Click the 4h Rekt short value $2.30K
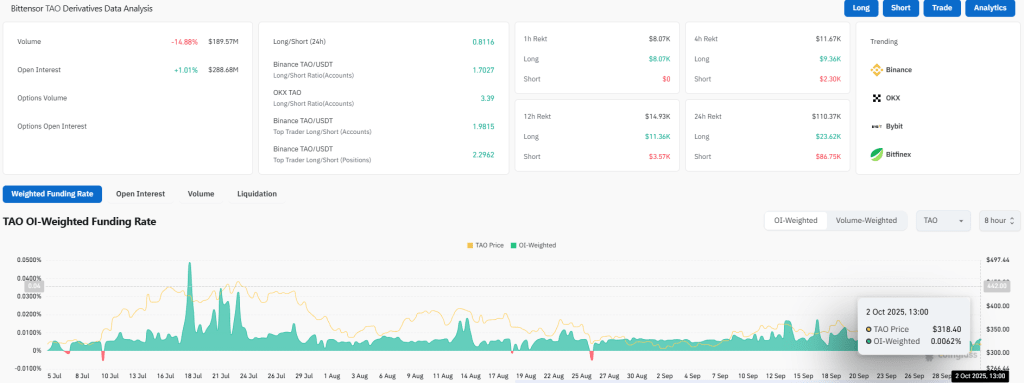 [830, 78]
